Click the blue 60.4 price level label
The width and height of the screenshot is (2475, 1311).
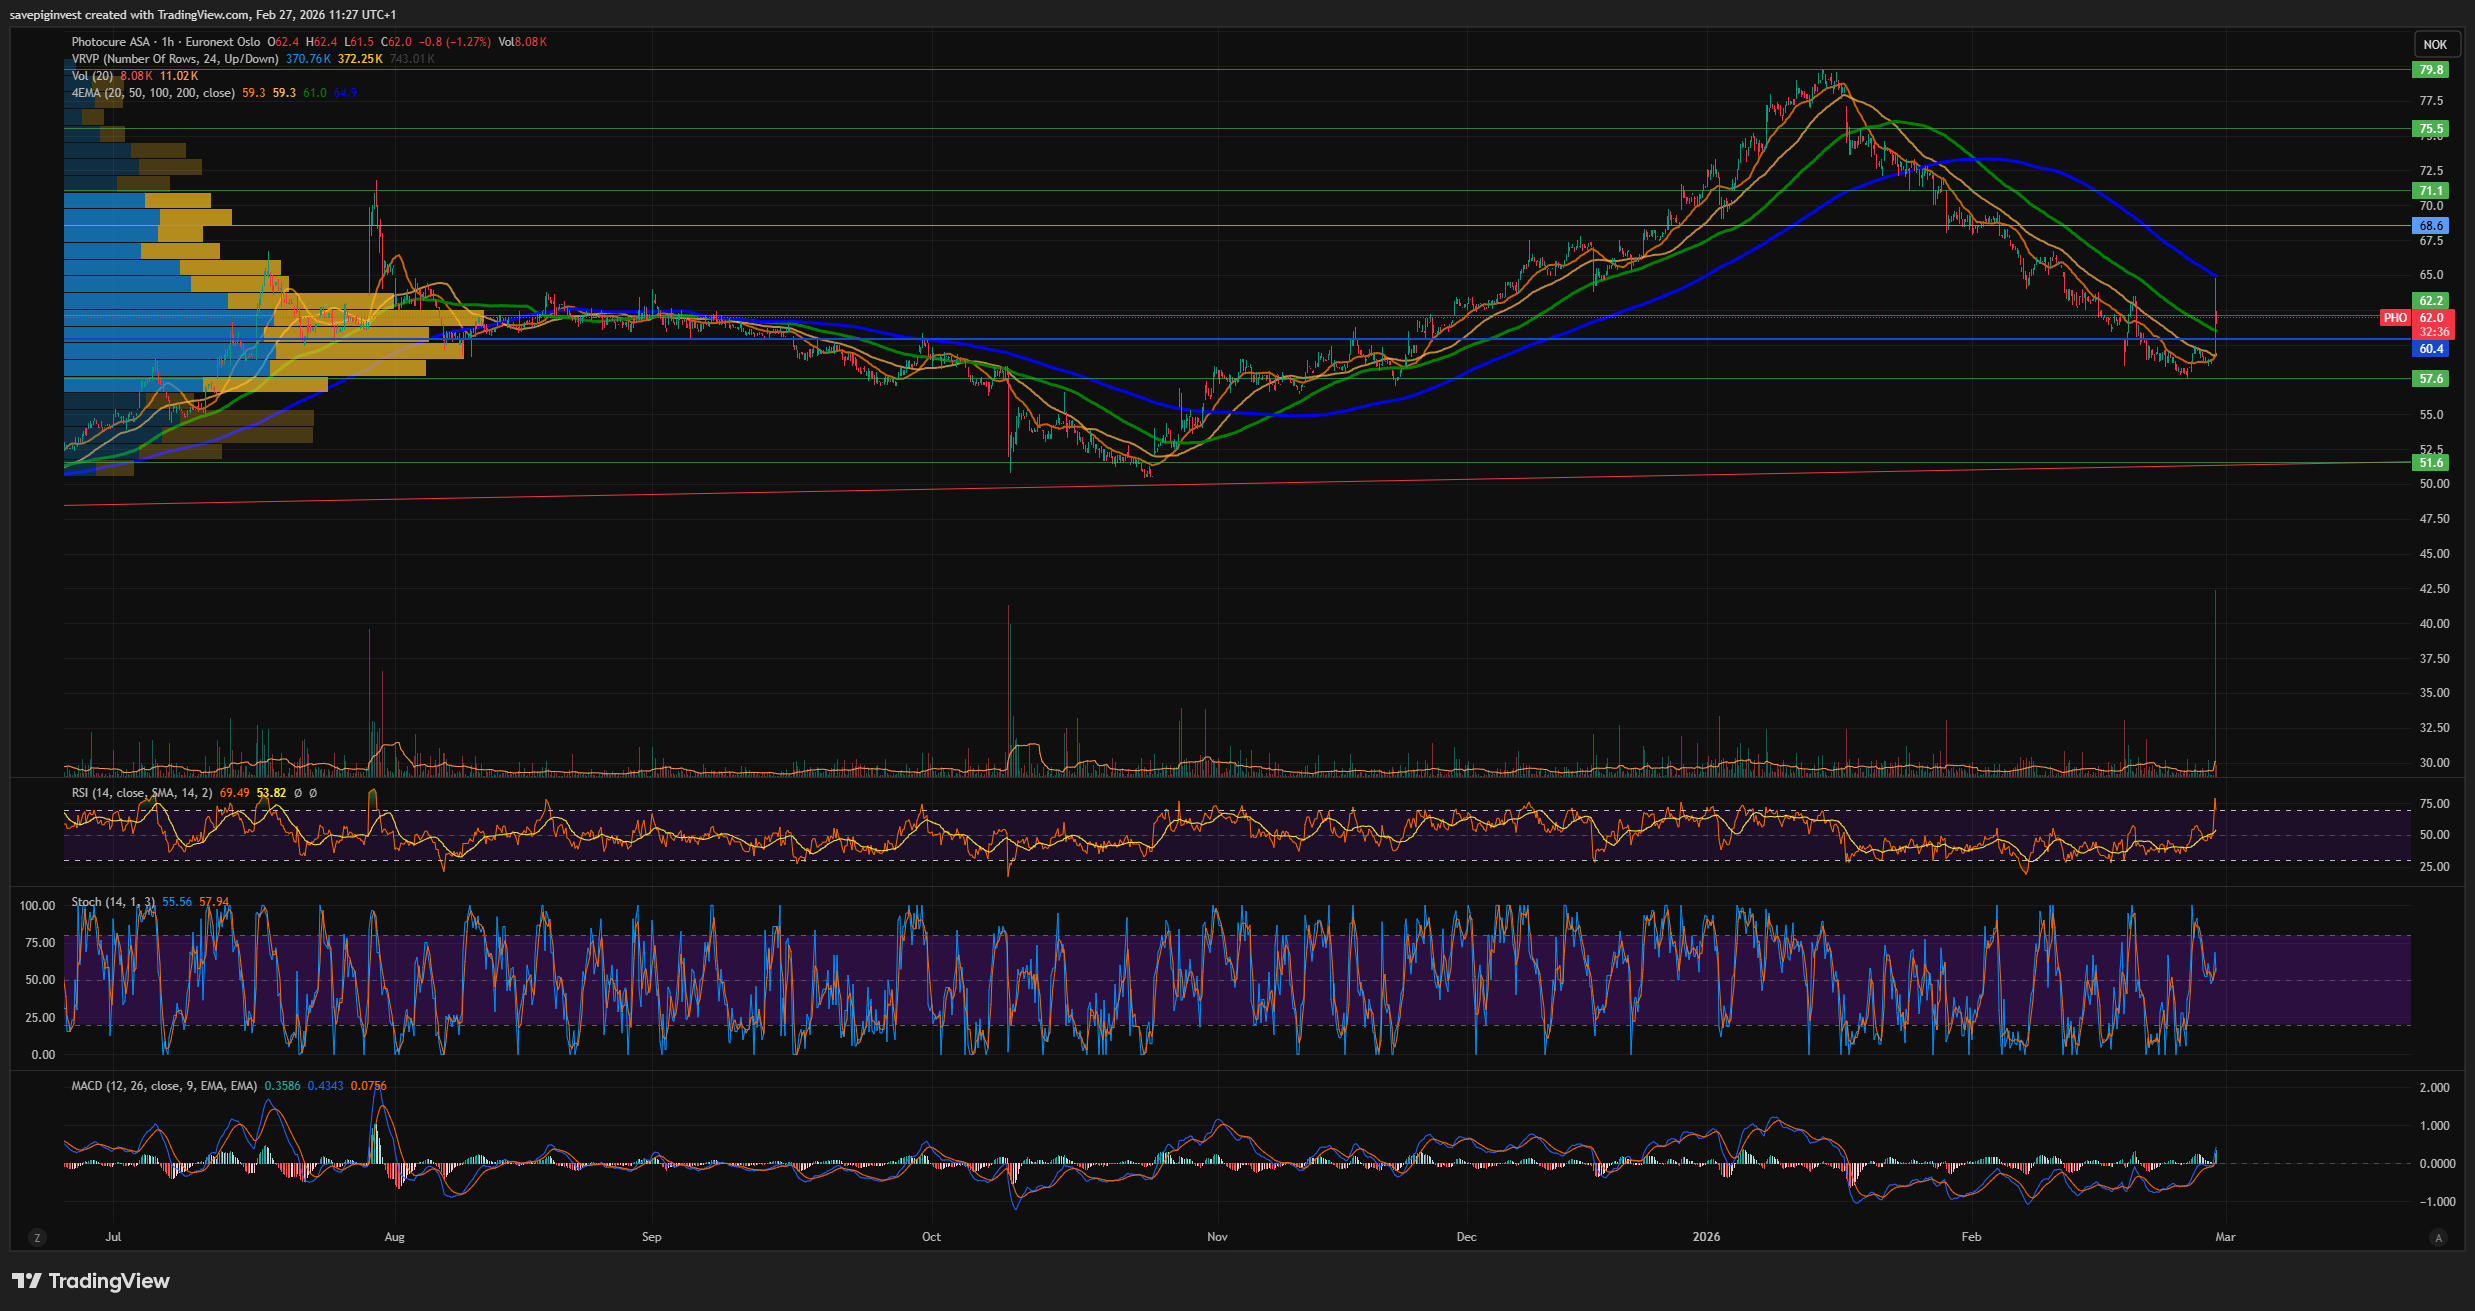[2431, 349]
